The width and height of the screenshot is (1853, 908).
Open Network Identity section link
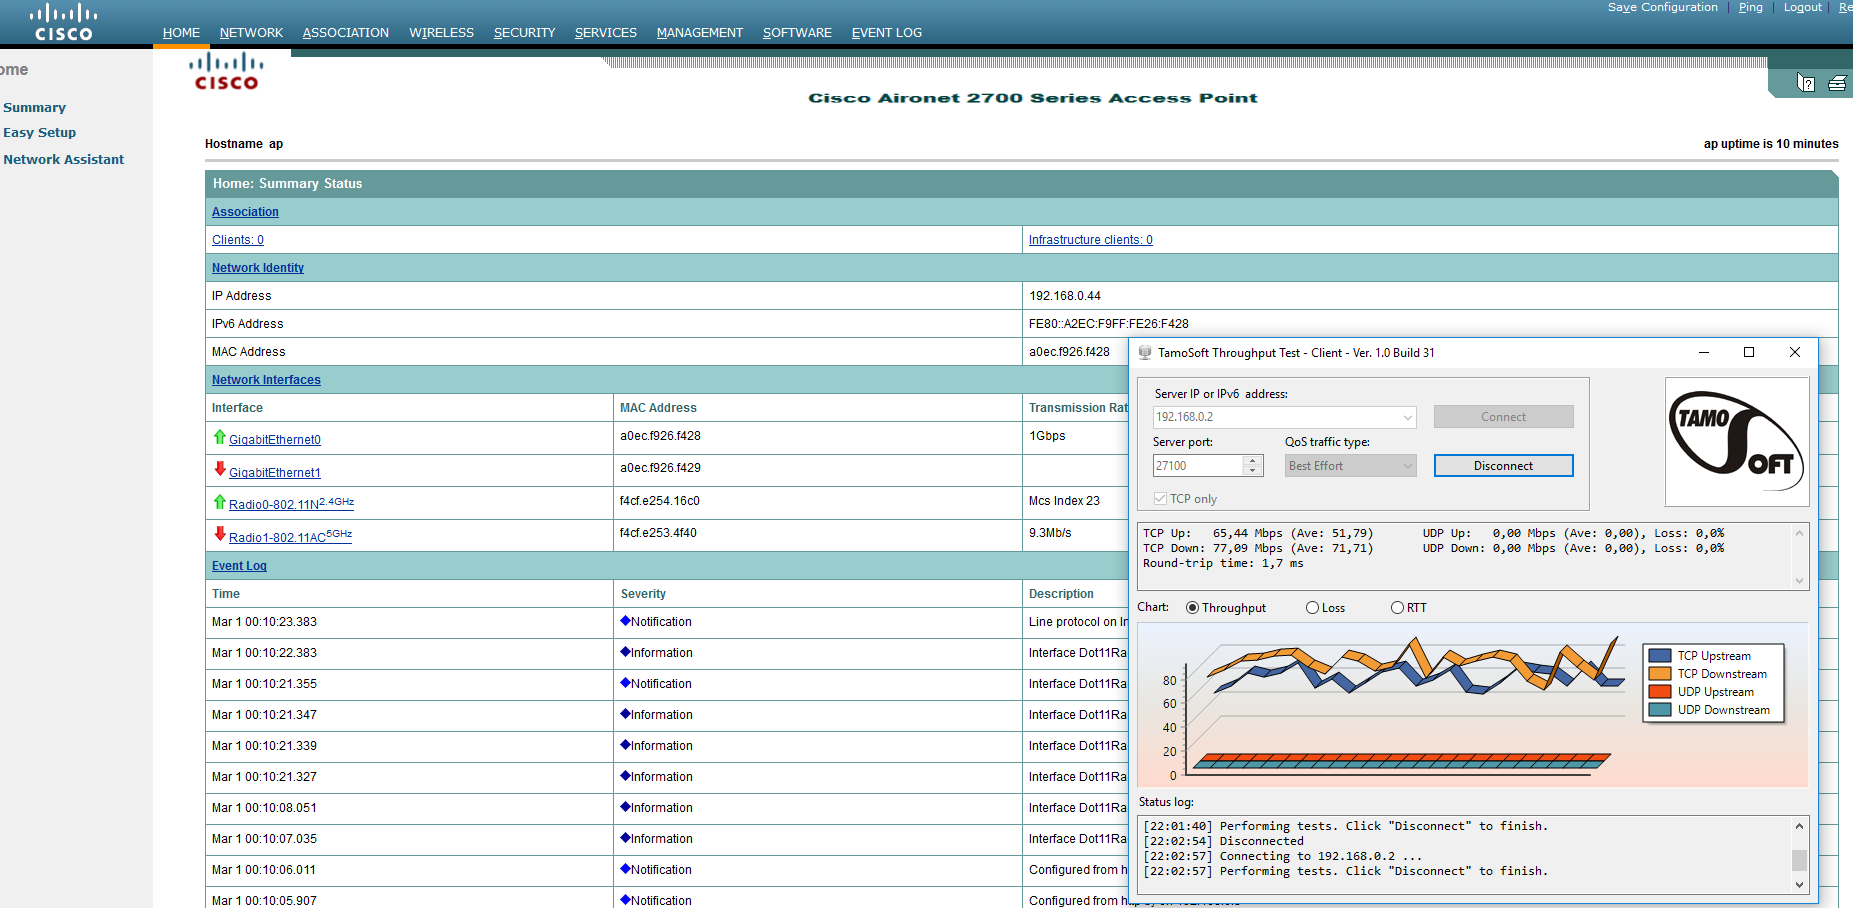(x=258, y=268)
